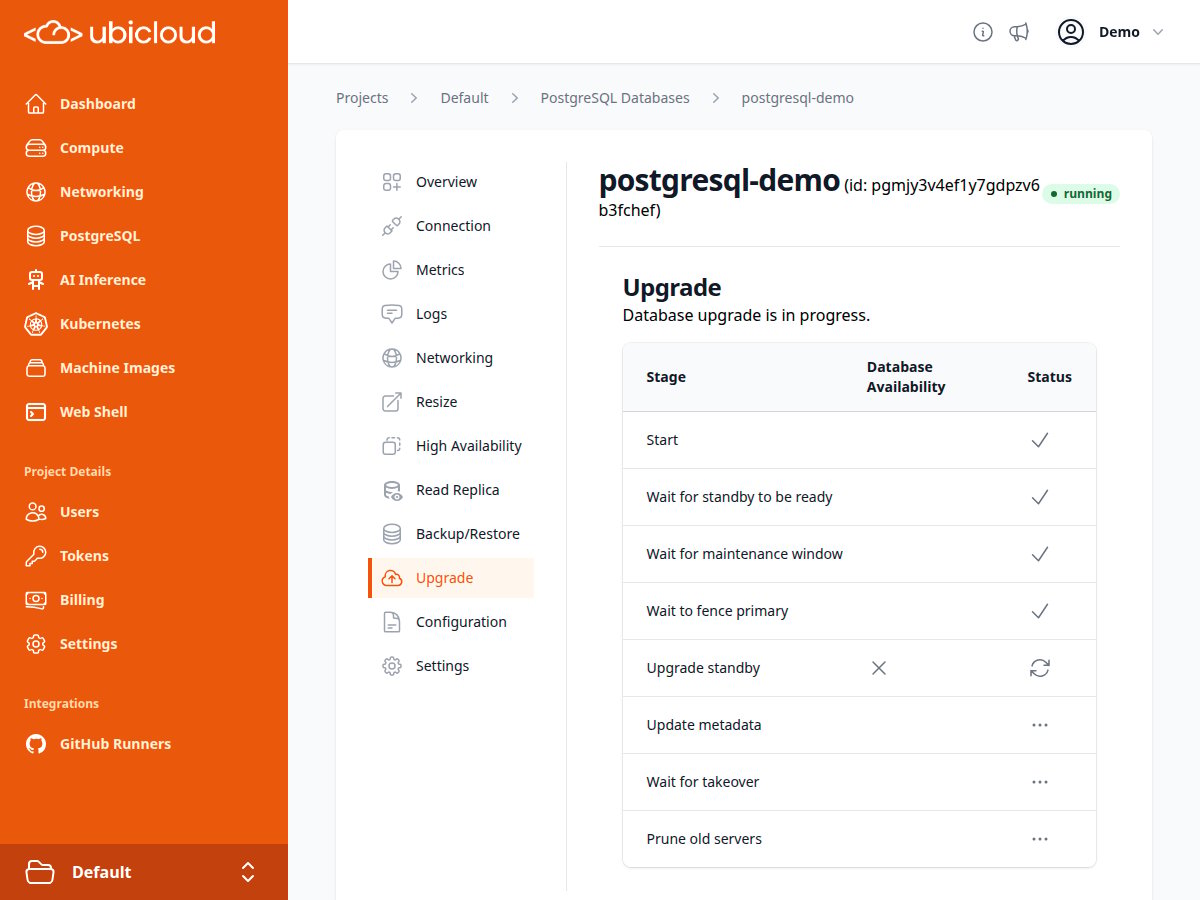Click the Stage column header
This screenshot has height=900, width=1200.
(x=666, y=377)
